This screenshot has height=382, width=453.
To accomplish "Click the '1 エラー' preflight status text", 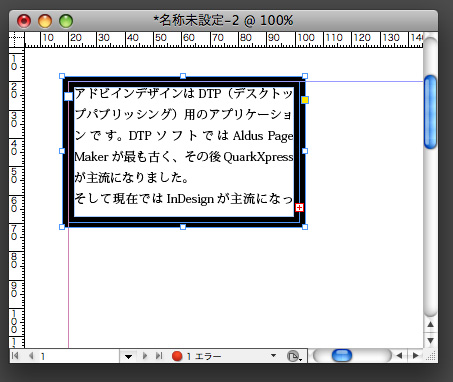I will tap(204, 356).
